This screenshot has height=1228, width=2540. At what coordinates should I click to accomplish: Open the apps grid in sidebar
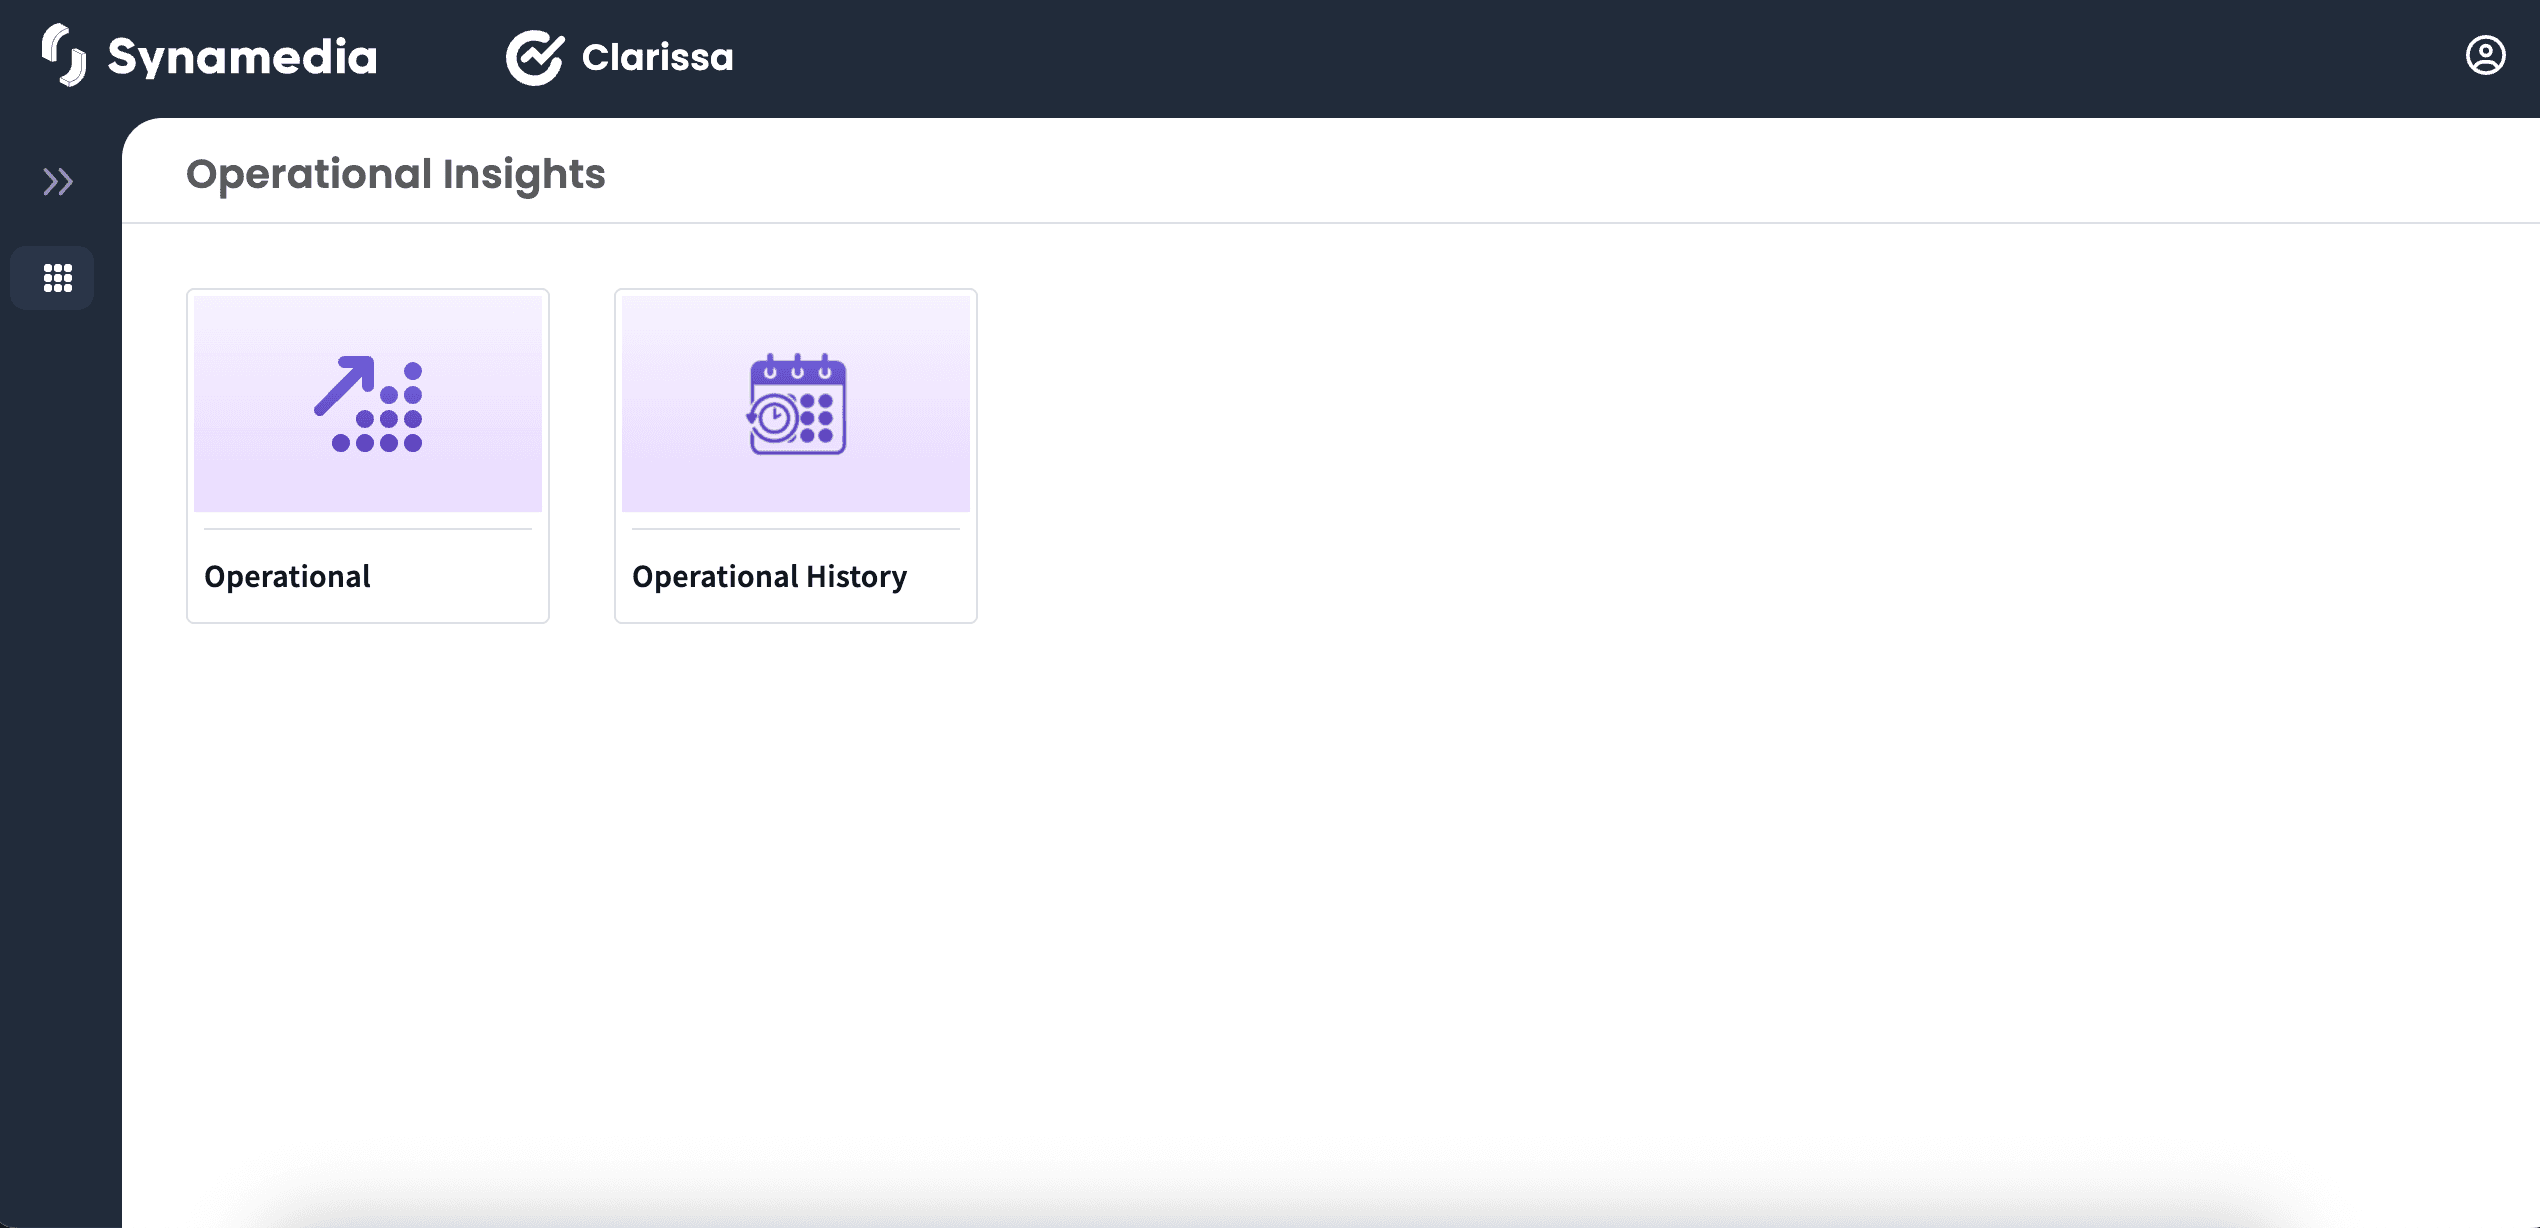click(x=58, y=278)
